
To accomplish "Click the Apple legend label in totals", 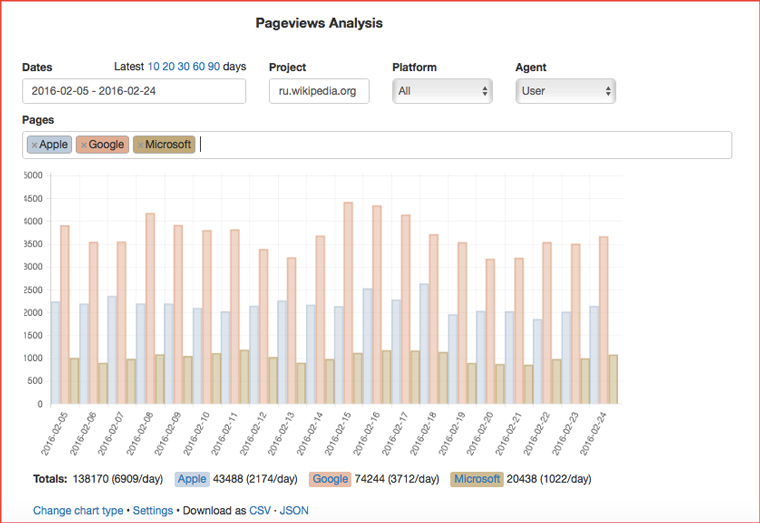I will tap(192, 479).
